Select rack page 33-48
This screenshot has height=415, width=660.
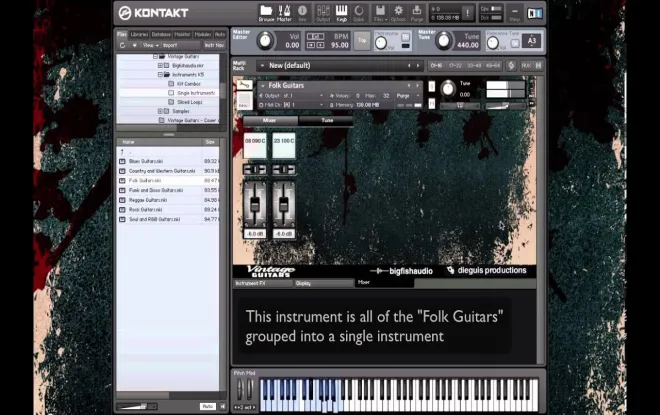coord(474,66)
